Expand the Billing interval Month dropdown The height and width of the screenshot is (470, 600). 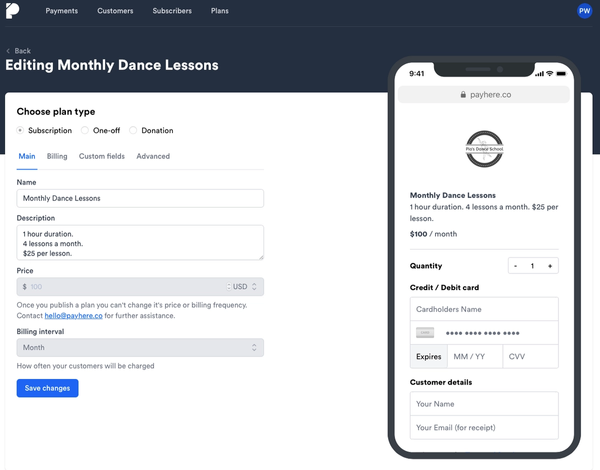[x=140, y=347]
